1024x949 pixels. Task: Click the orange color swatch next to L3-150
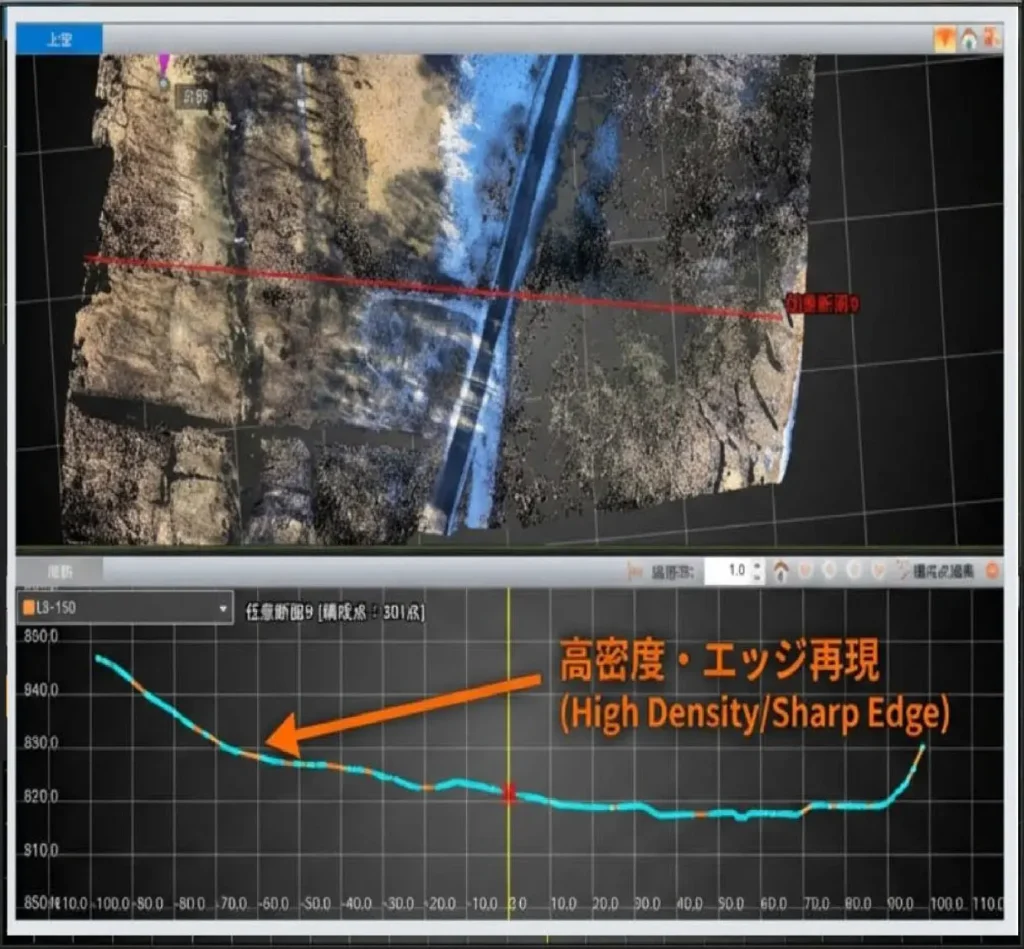click(29, 609)
